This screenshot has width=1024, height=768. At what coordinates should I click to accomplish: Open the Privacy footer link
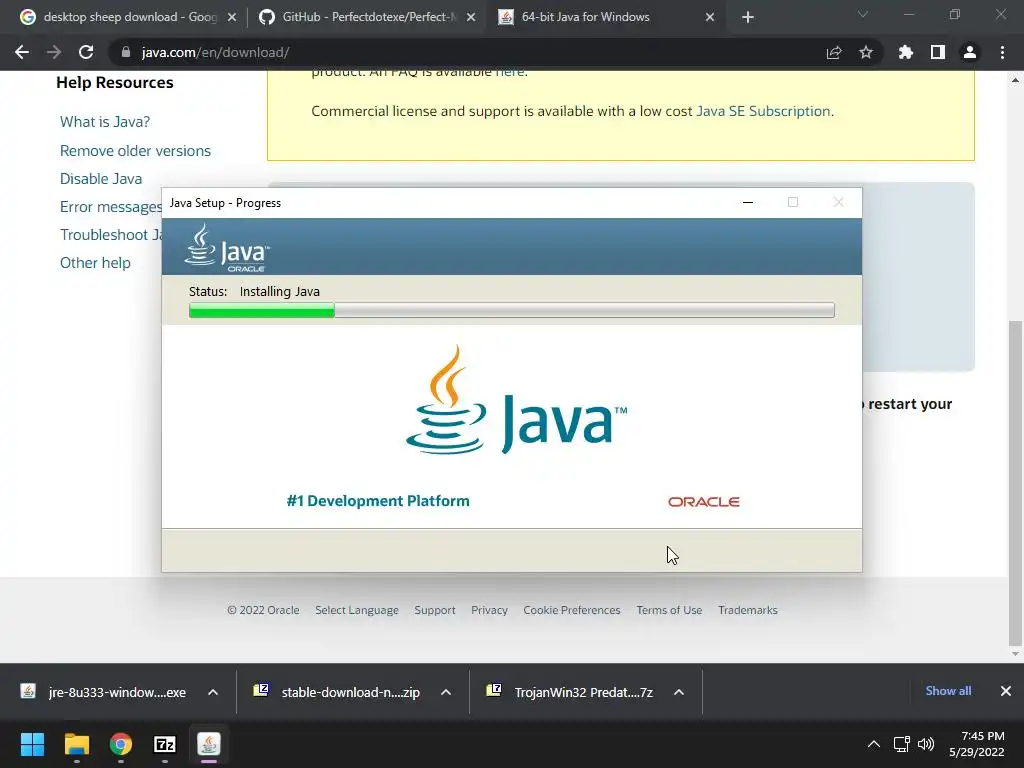[x=489, y=610]
